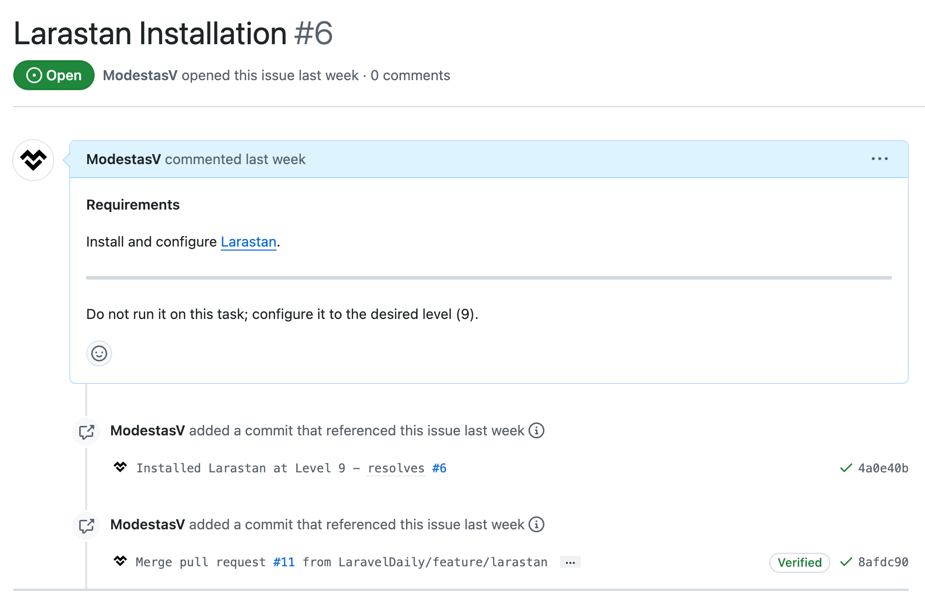Viewport: 925px width, 602px height.
Task: Click the cross-reference icon of the 8afdc90 event
Action: coord(87,525)
